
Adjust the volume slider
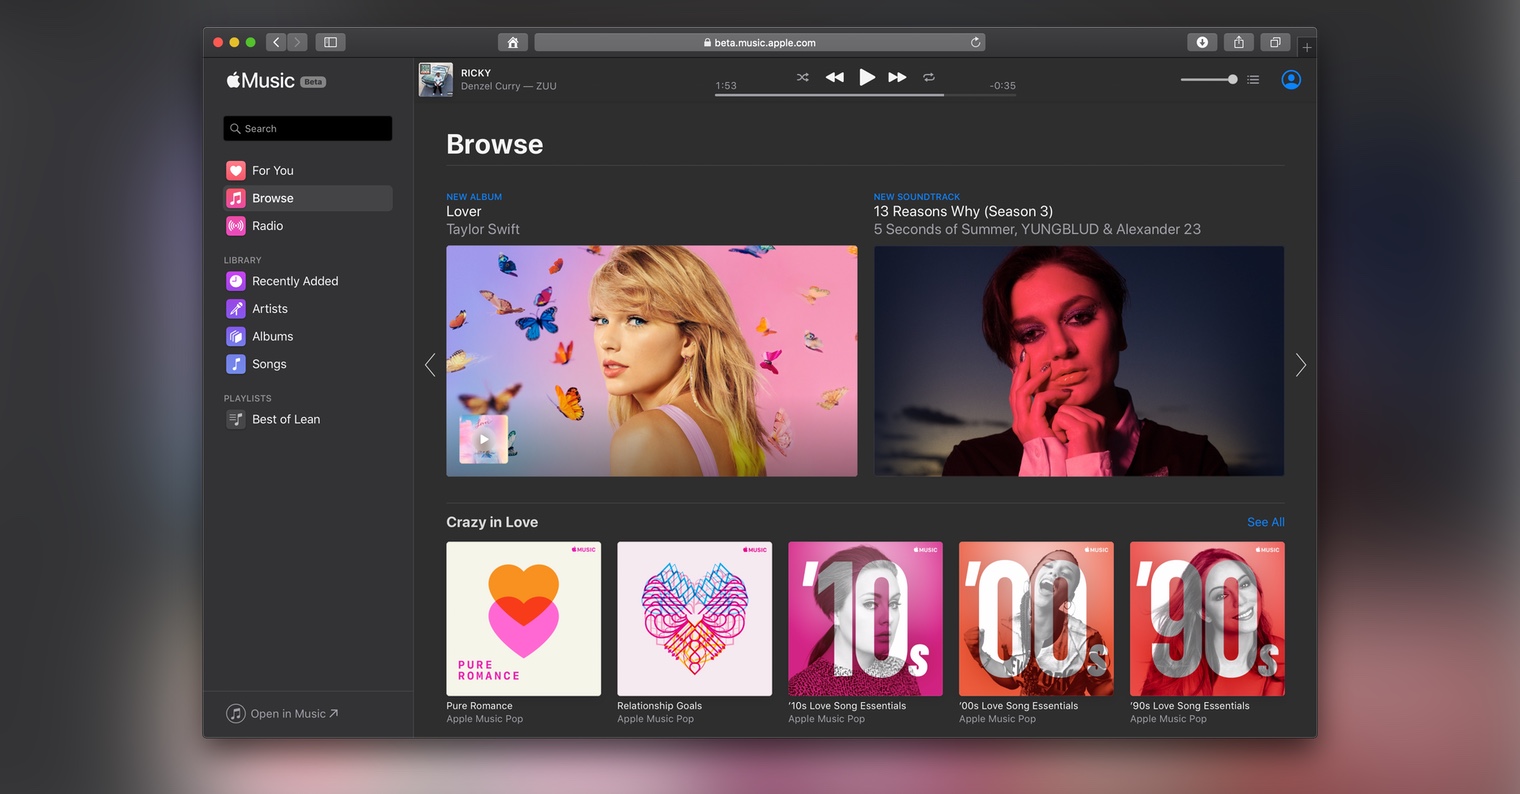(1209, 80)
